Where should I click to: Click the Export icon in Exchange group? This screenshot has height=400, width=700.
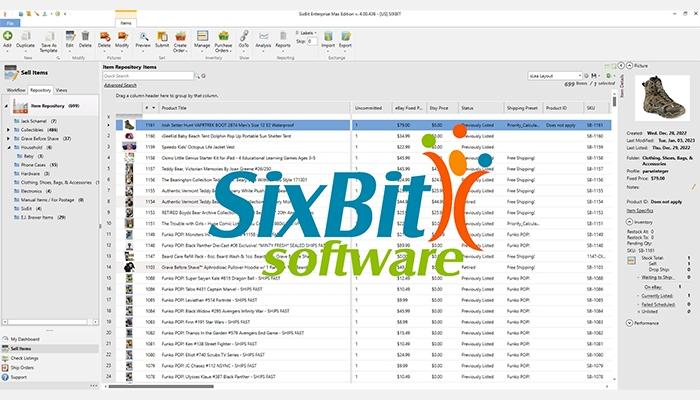click(x=346, y=36)
